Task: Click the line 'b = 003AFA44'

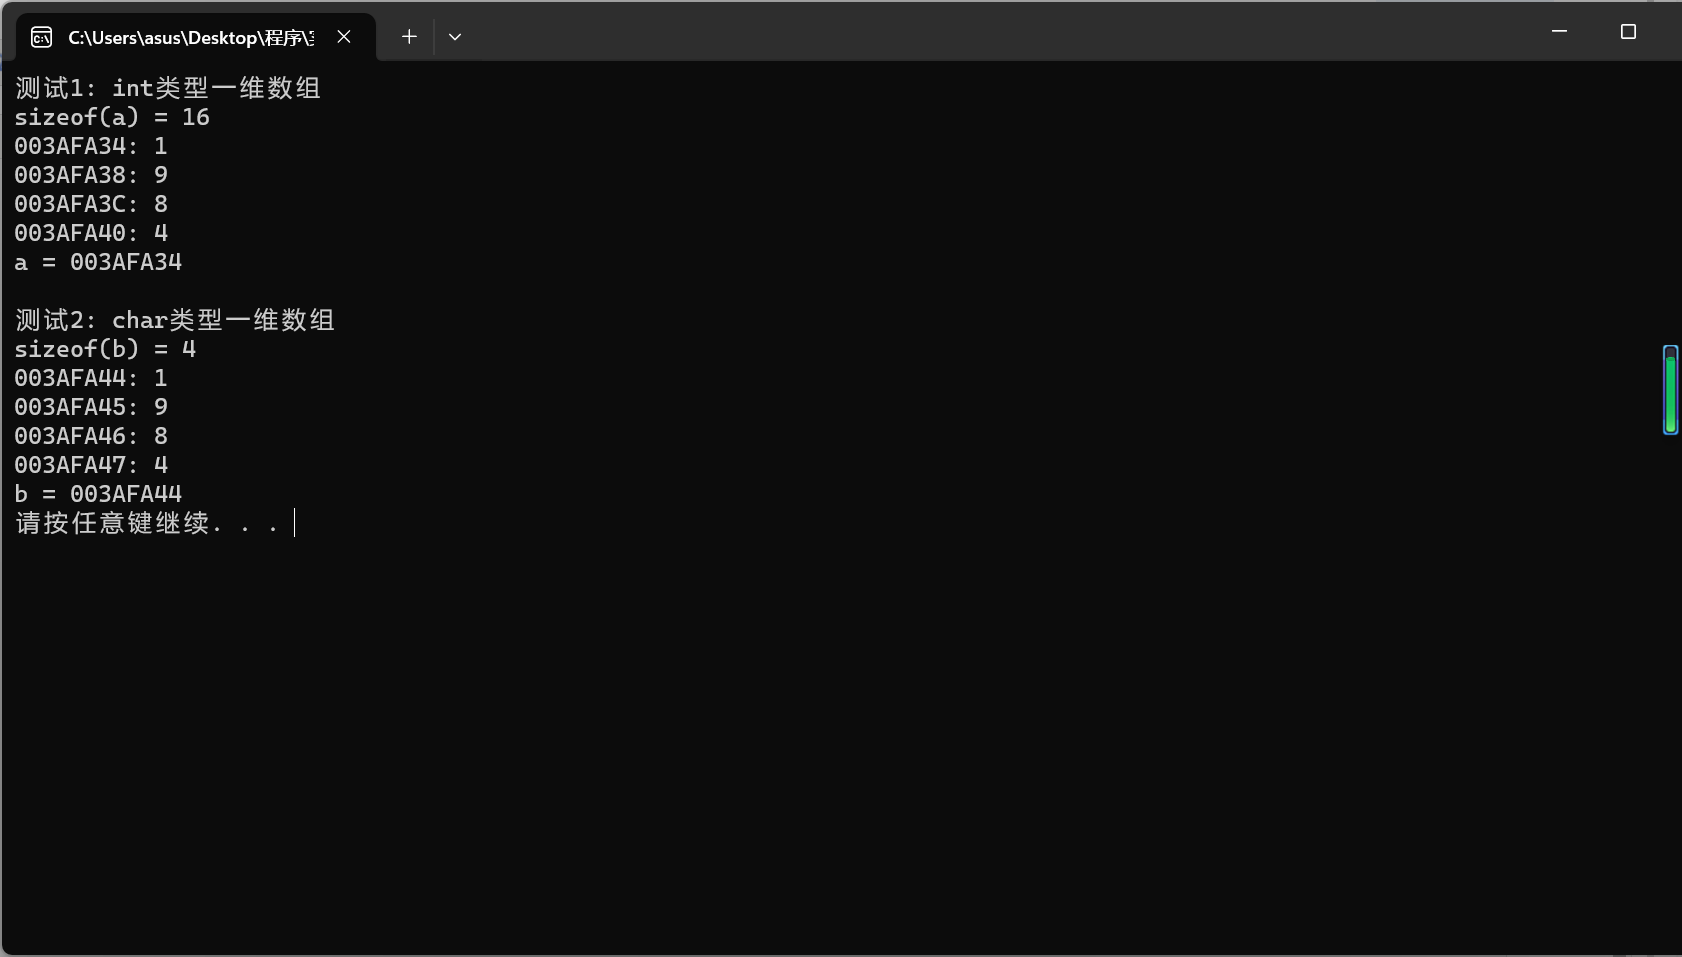Action: tap(98, 494)
